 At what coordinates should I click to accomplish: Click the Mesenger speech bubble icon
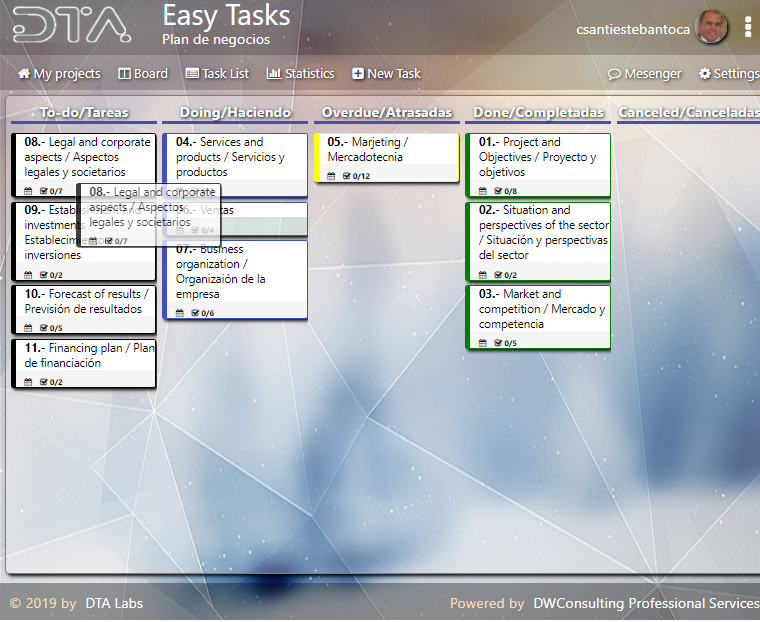pyautogui.click(x=614, y=74)
